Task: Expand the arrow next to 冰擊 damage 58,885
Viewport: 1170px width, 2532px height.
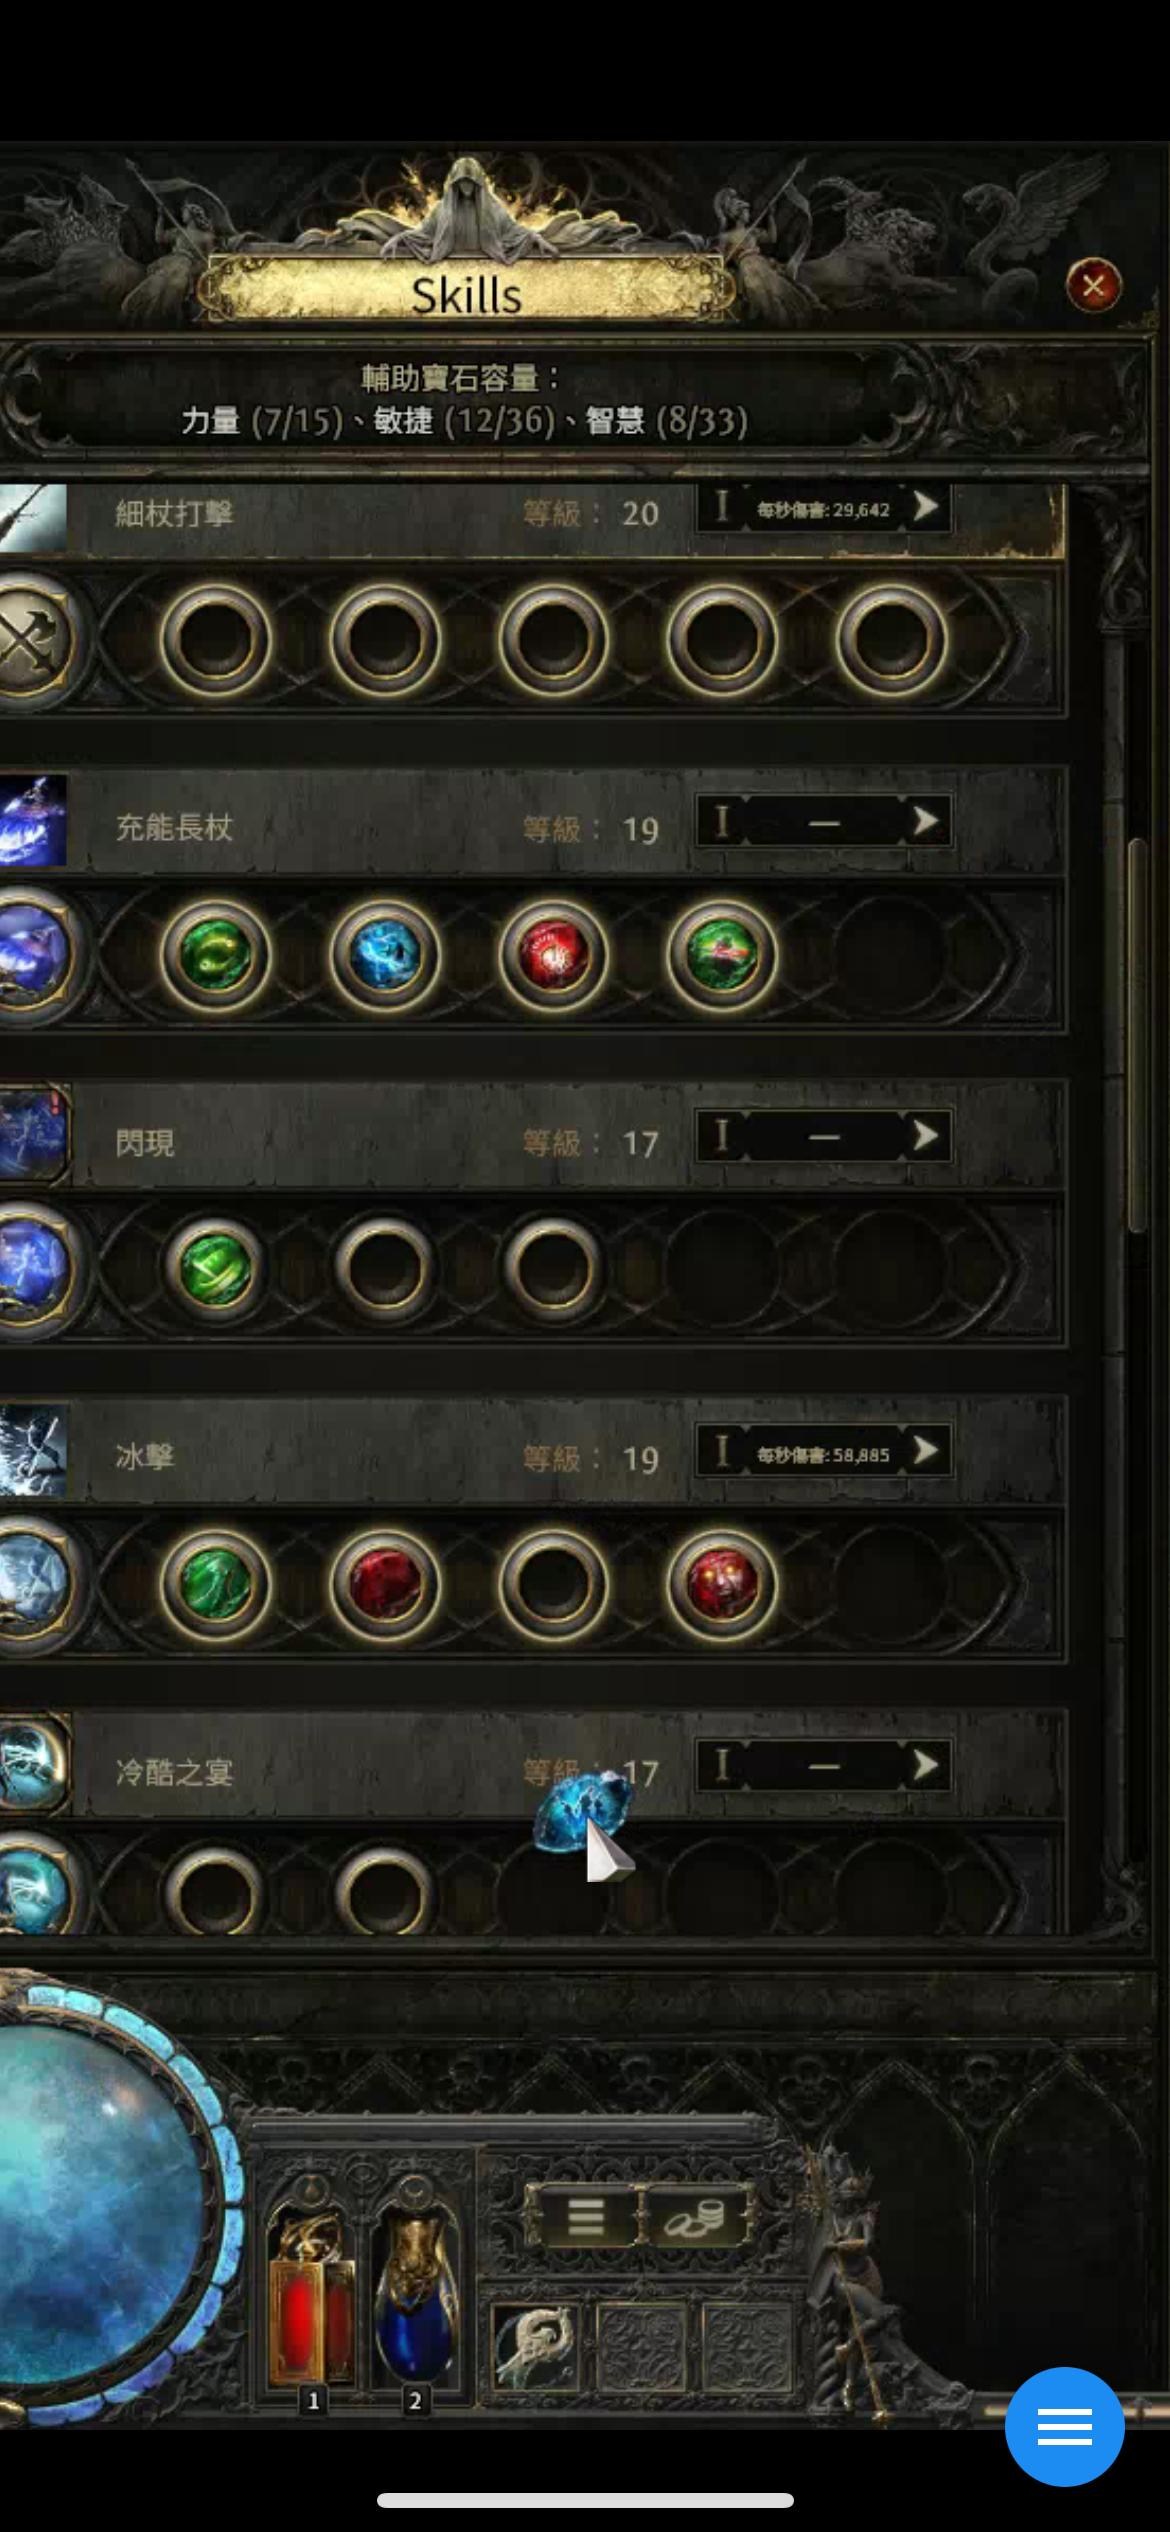Action: [927, 1450]
